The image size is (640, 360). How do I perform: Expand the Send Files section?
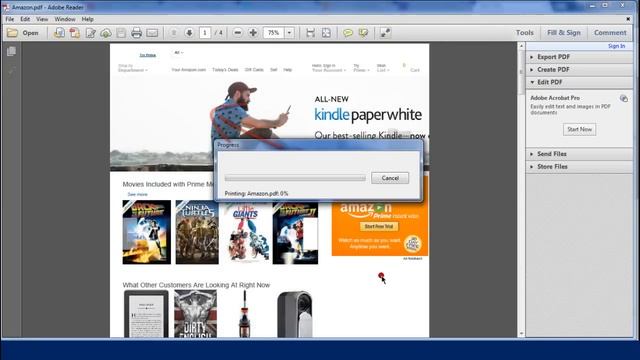(x=579, y=154)
